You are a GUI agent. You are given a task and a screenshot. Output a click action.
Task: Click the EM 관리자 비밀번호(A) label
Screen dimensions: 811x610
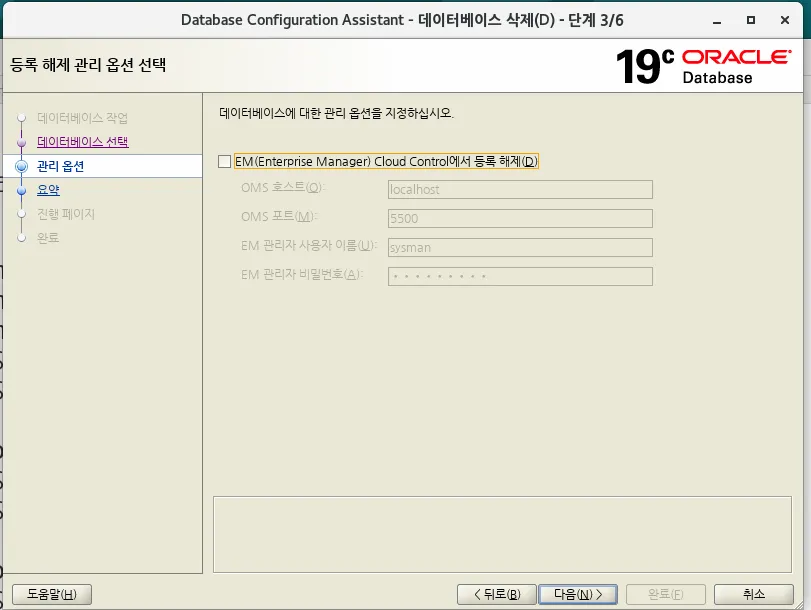click(x=302, y=274)
